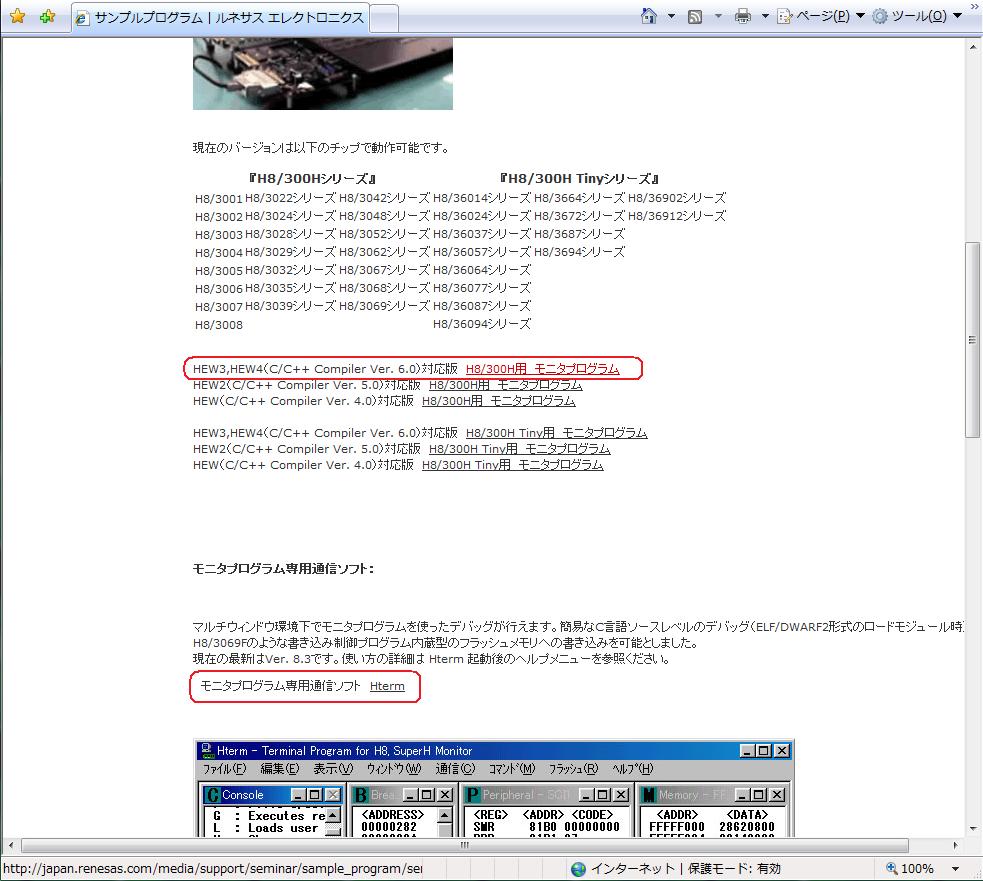
Task: Expand the toolbar overflow chevron
Action: (974, 8)
